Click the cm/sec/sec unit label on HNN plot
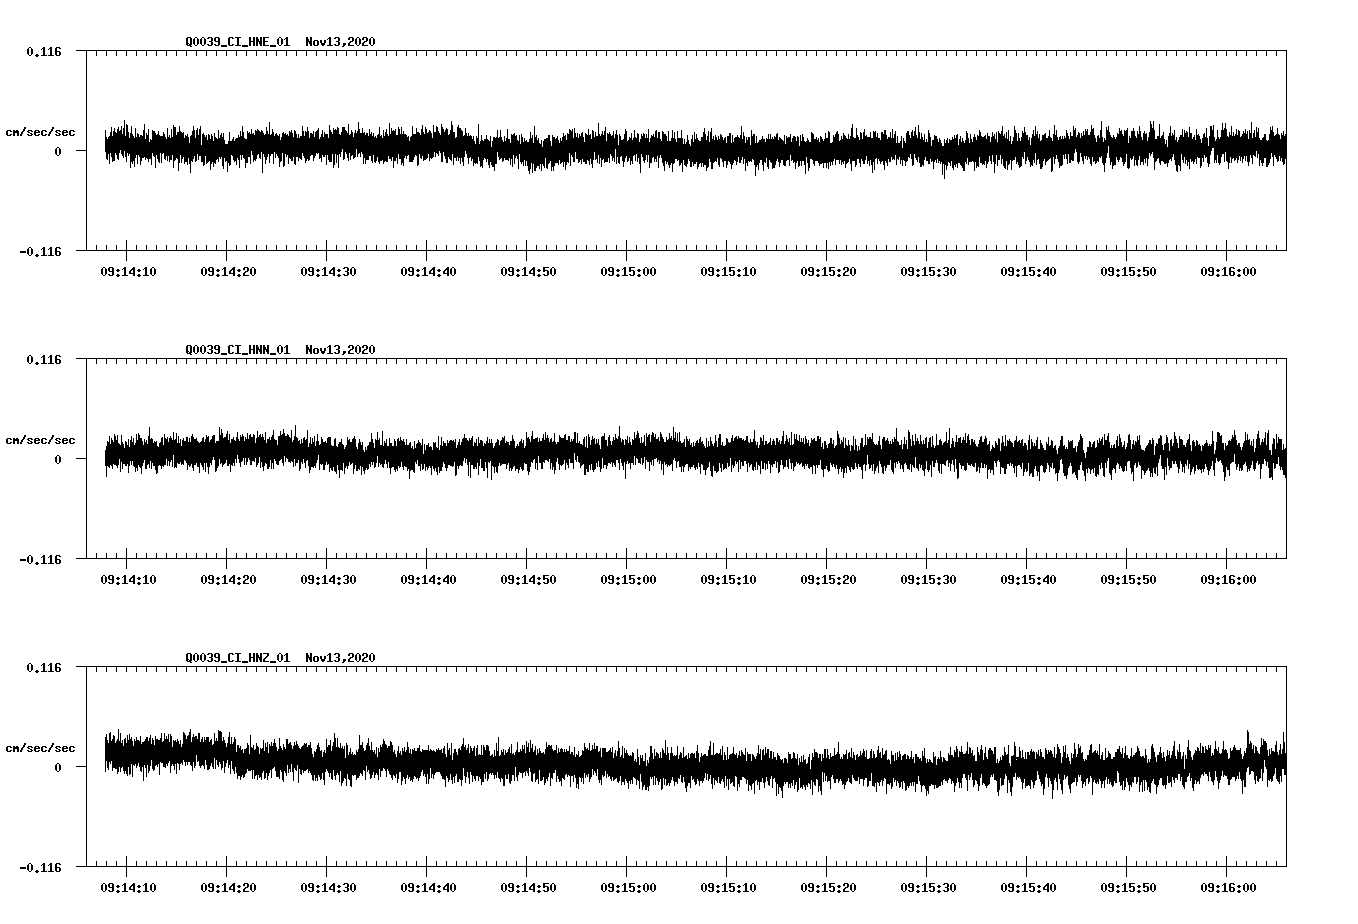 click(x=40, y=440)
